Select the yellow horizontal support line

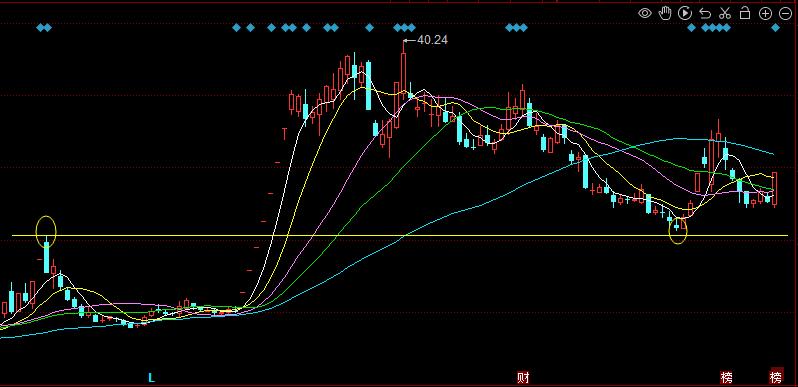400,236
